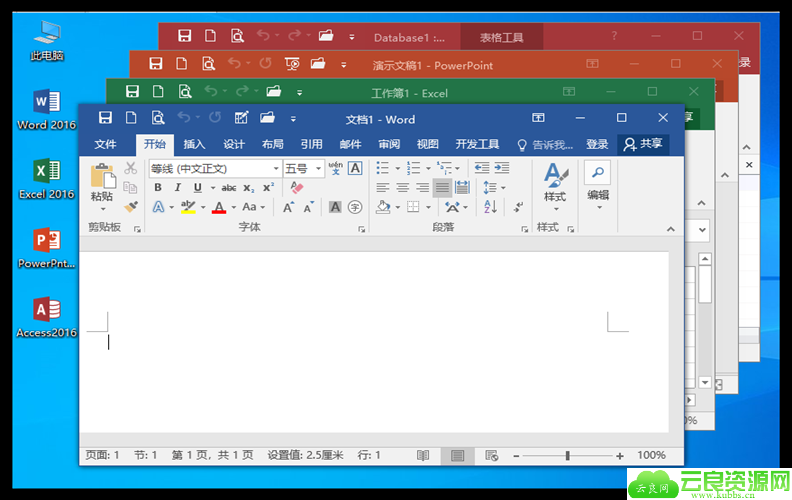Open Excel 2016 desktop shortcut

point(46,179)
